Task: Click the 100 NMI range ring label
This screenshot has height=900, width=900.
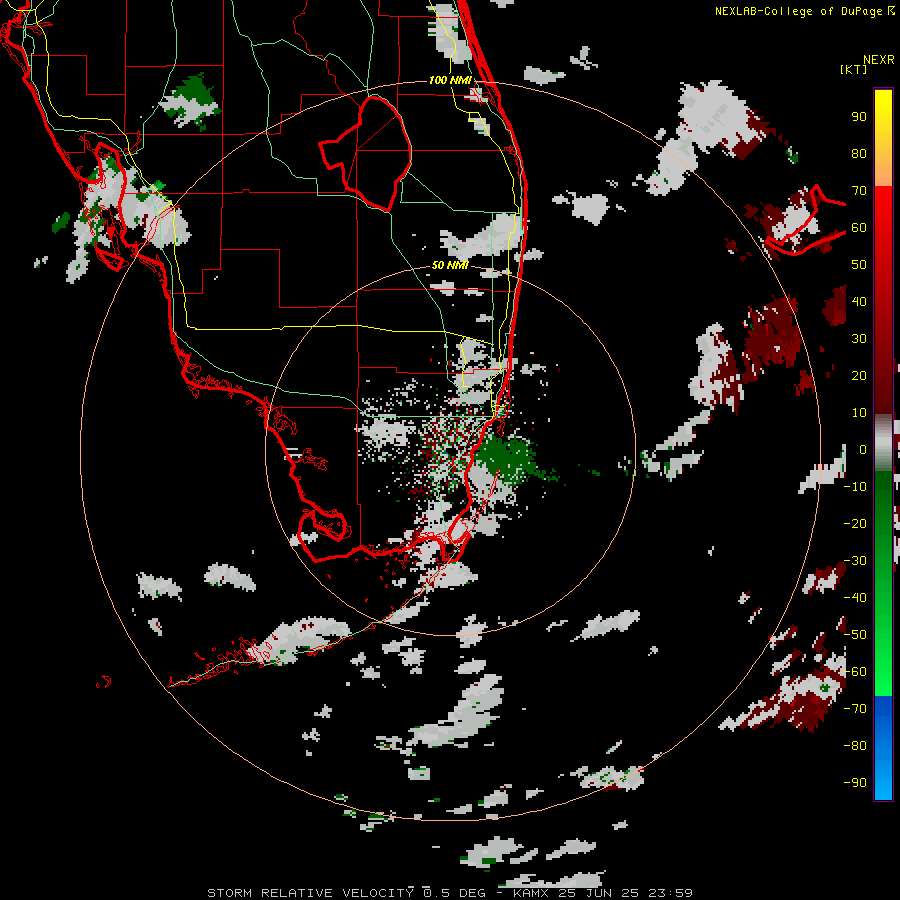Action: coord(450,80)
